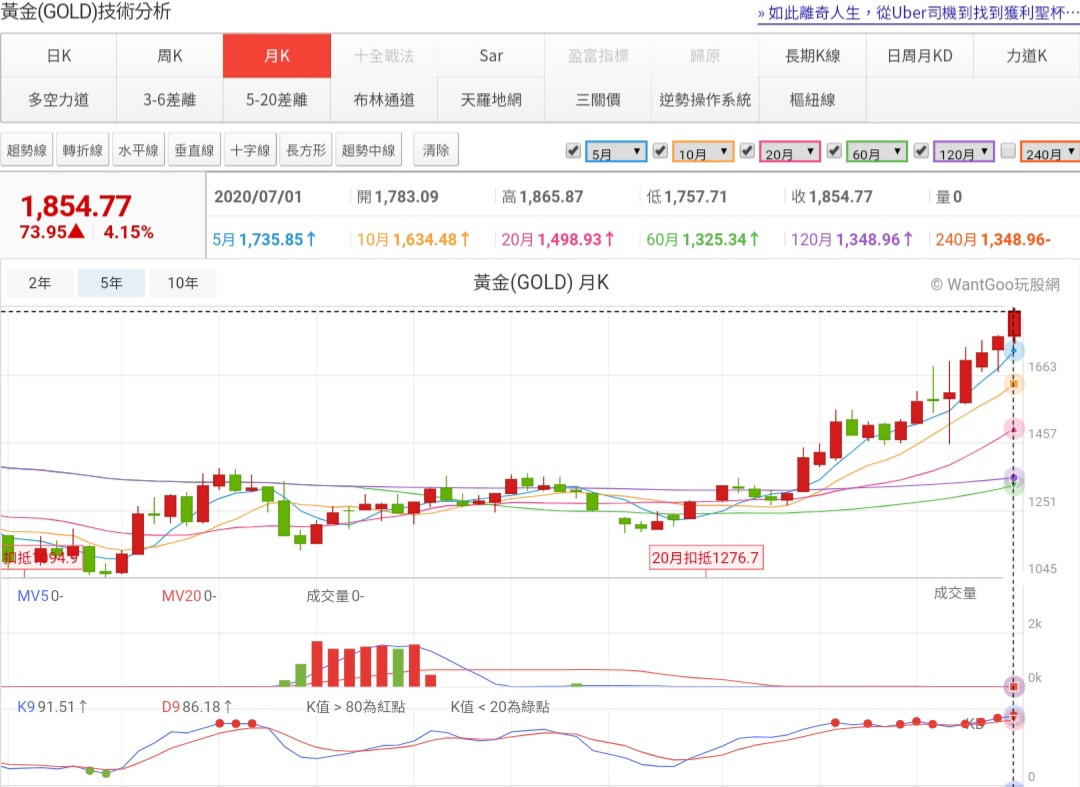Click the 20月扣抵1276.7 chart marker
Viewport: 1080px width, 787px height.
(705, 558)
